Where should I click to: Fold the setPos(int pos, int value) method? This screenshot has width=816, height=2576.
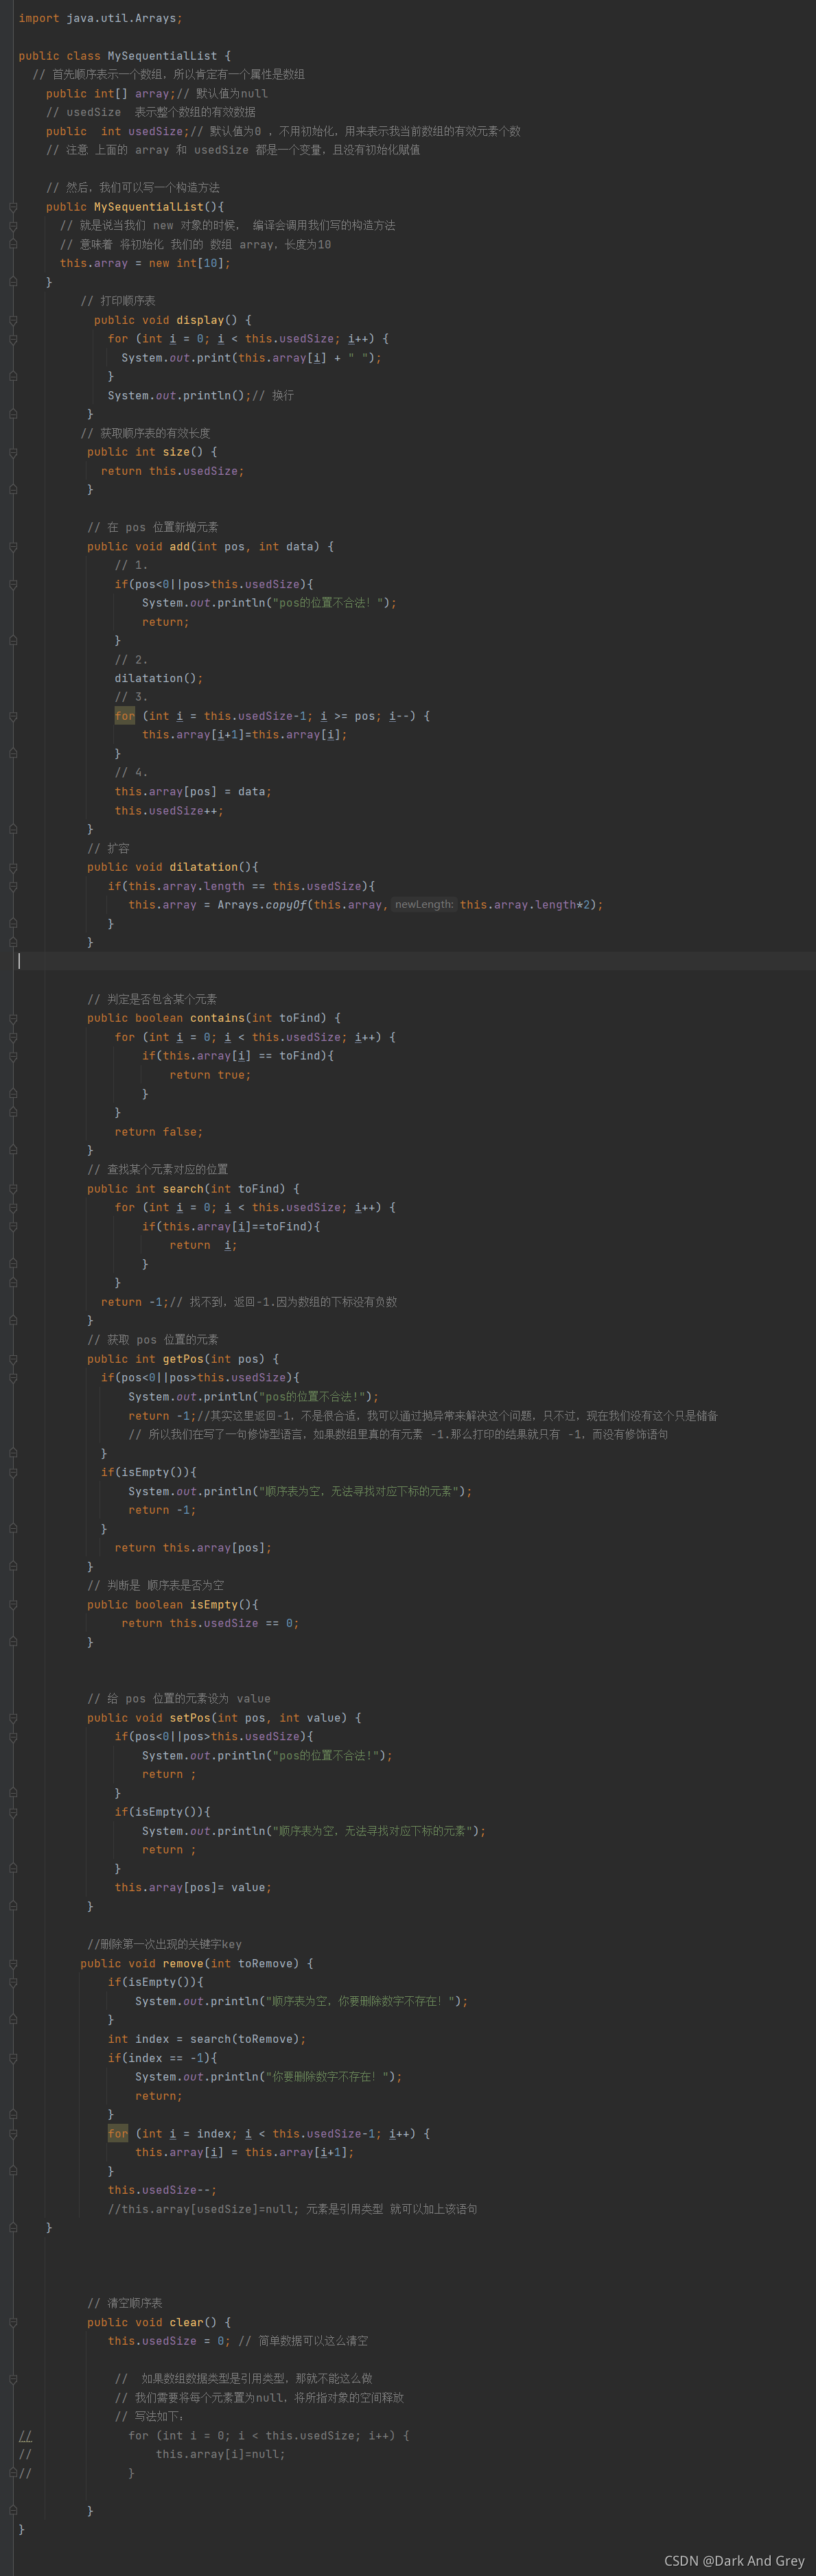[x=13, y=1718]
